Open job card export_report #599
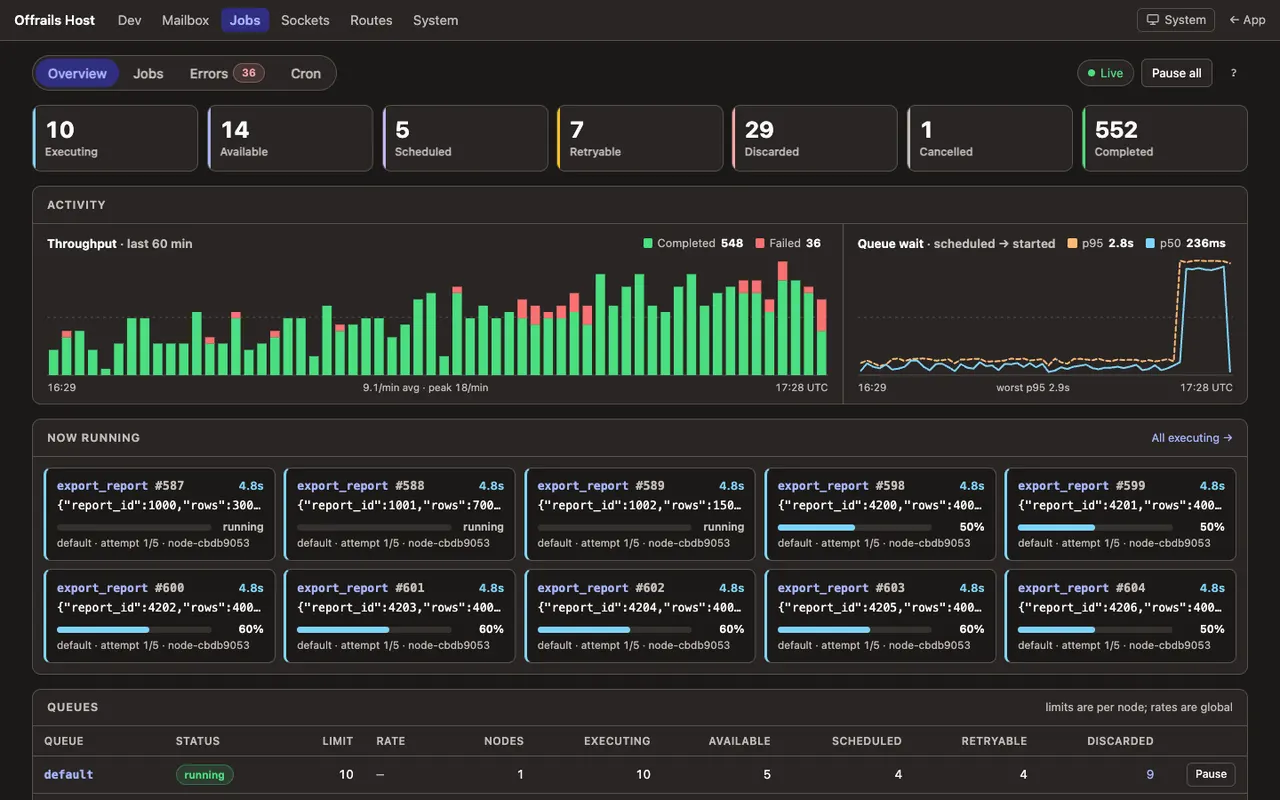The image size is (1280, 800). pyautogui.click(x=1120, y=514)
